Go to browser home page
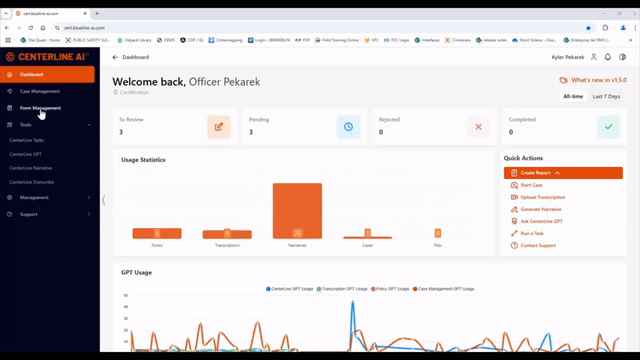 pyautogui.click(x=43, y=28)
